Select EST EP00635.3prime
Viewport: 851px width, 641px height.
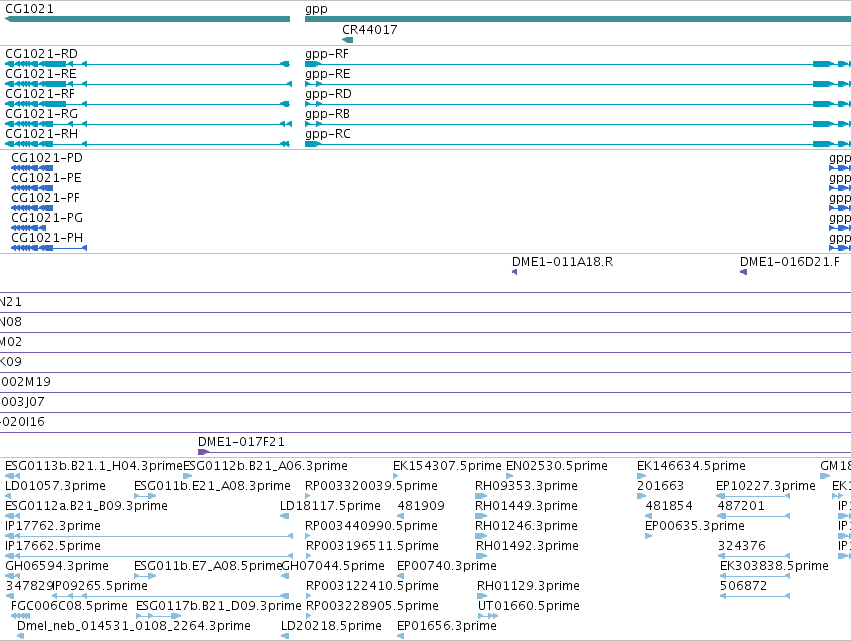point(695,526)
